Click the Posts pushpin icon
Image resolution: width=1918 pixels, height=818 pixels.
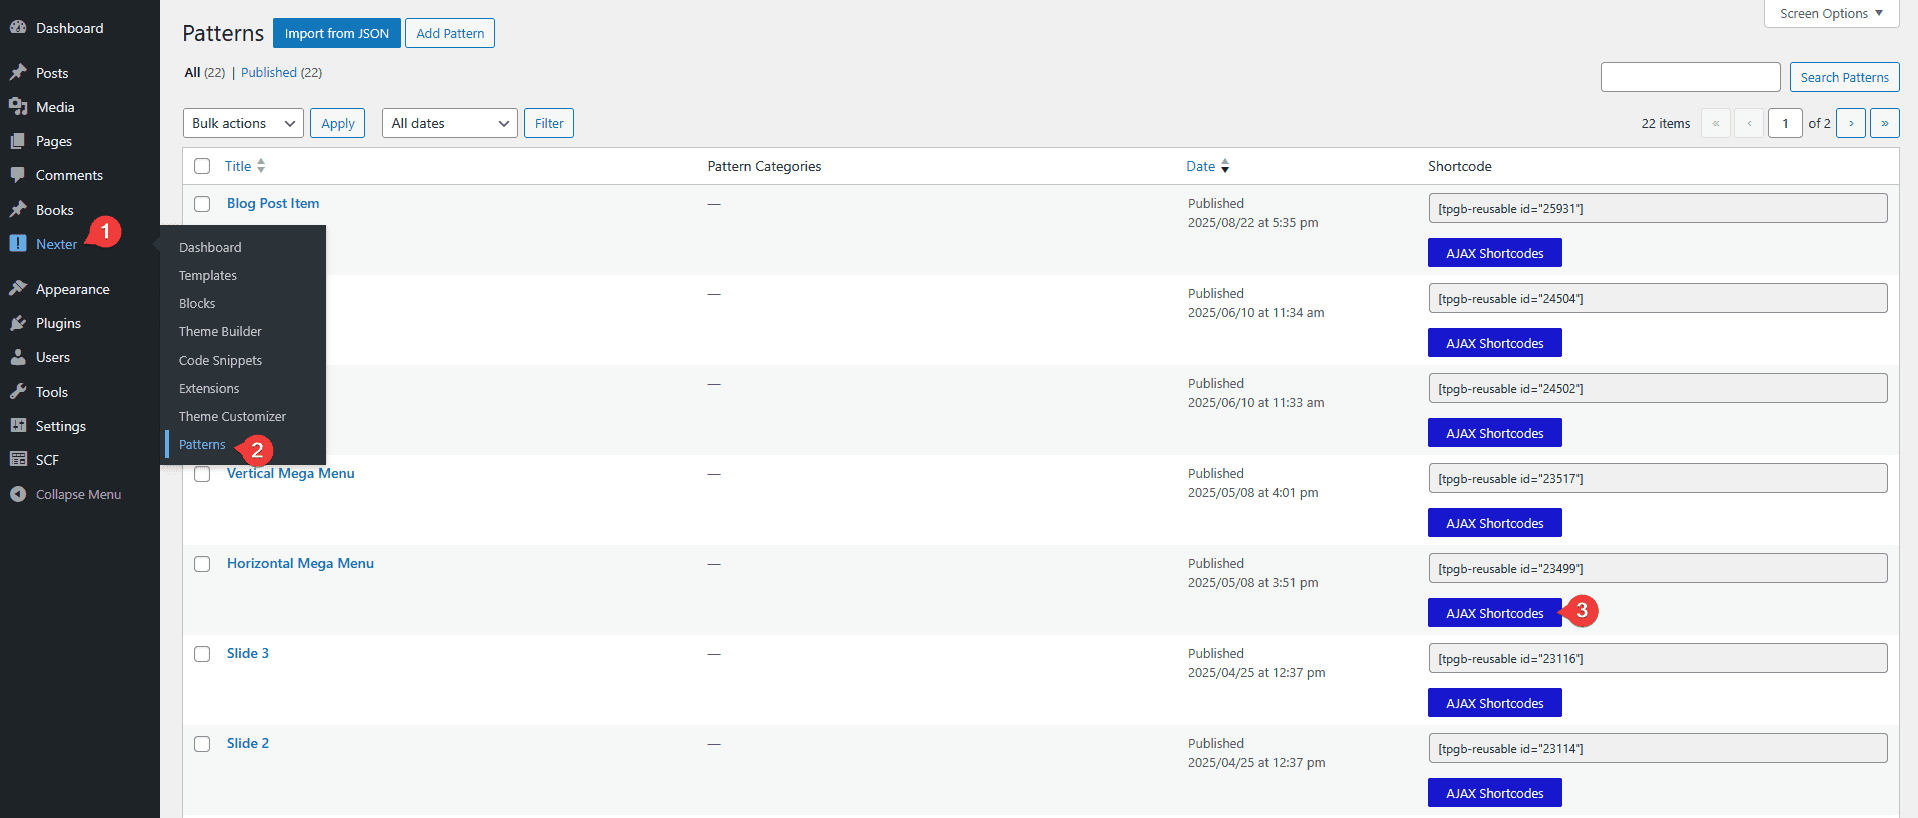click(18, 73)
